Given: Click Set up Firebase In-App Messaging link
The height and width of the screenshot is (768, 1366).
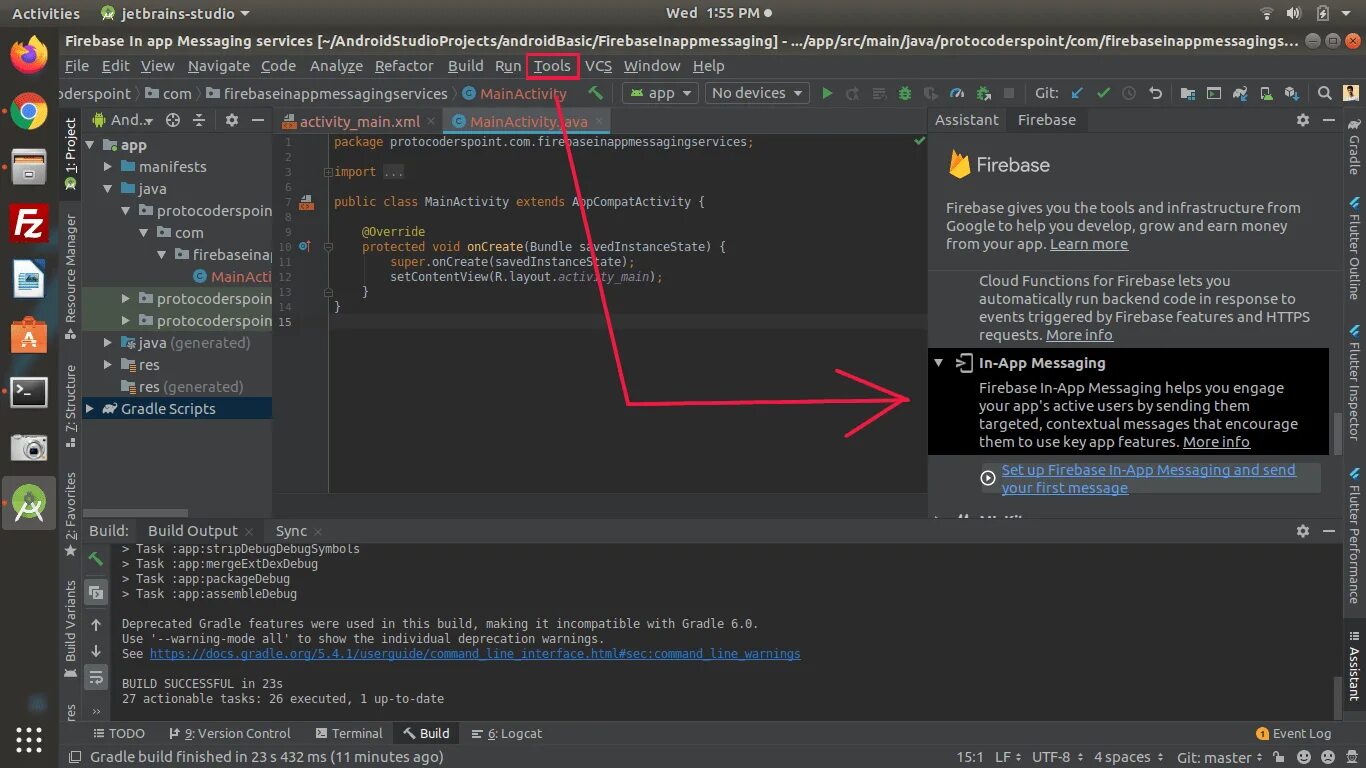Looking at the screenshot, I should click(x=1148, y=479).
